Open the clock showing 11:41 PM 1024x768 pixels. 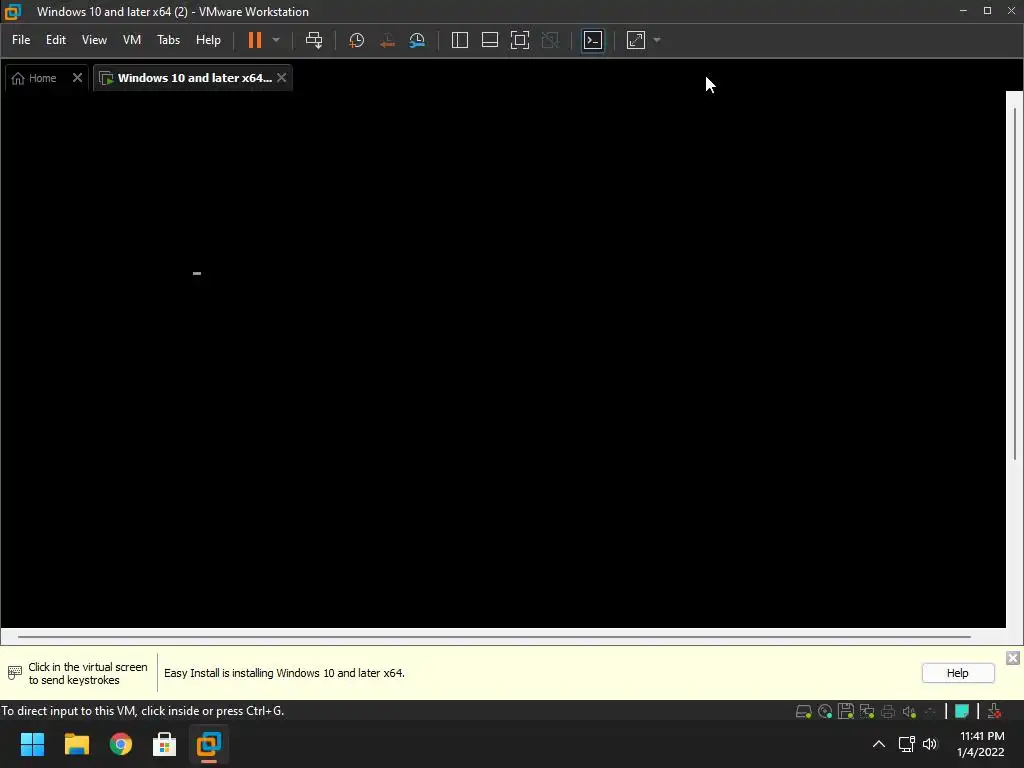click(981, 744)
